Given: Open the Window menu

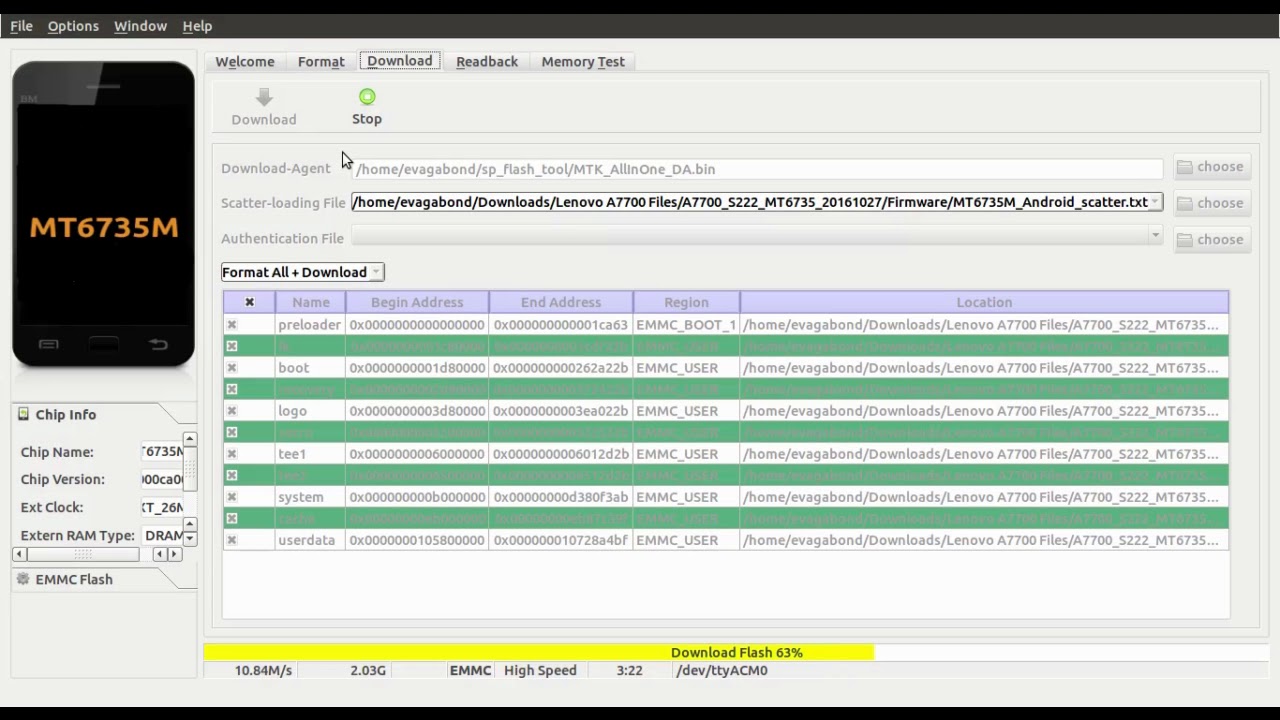Looking at the screenshot, I should (140, 26).
